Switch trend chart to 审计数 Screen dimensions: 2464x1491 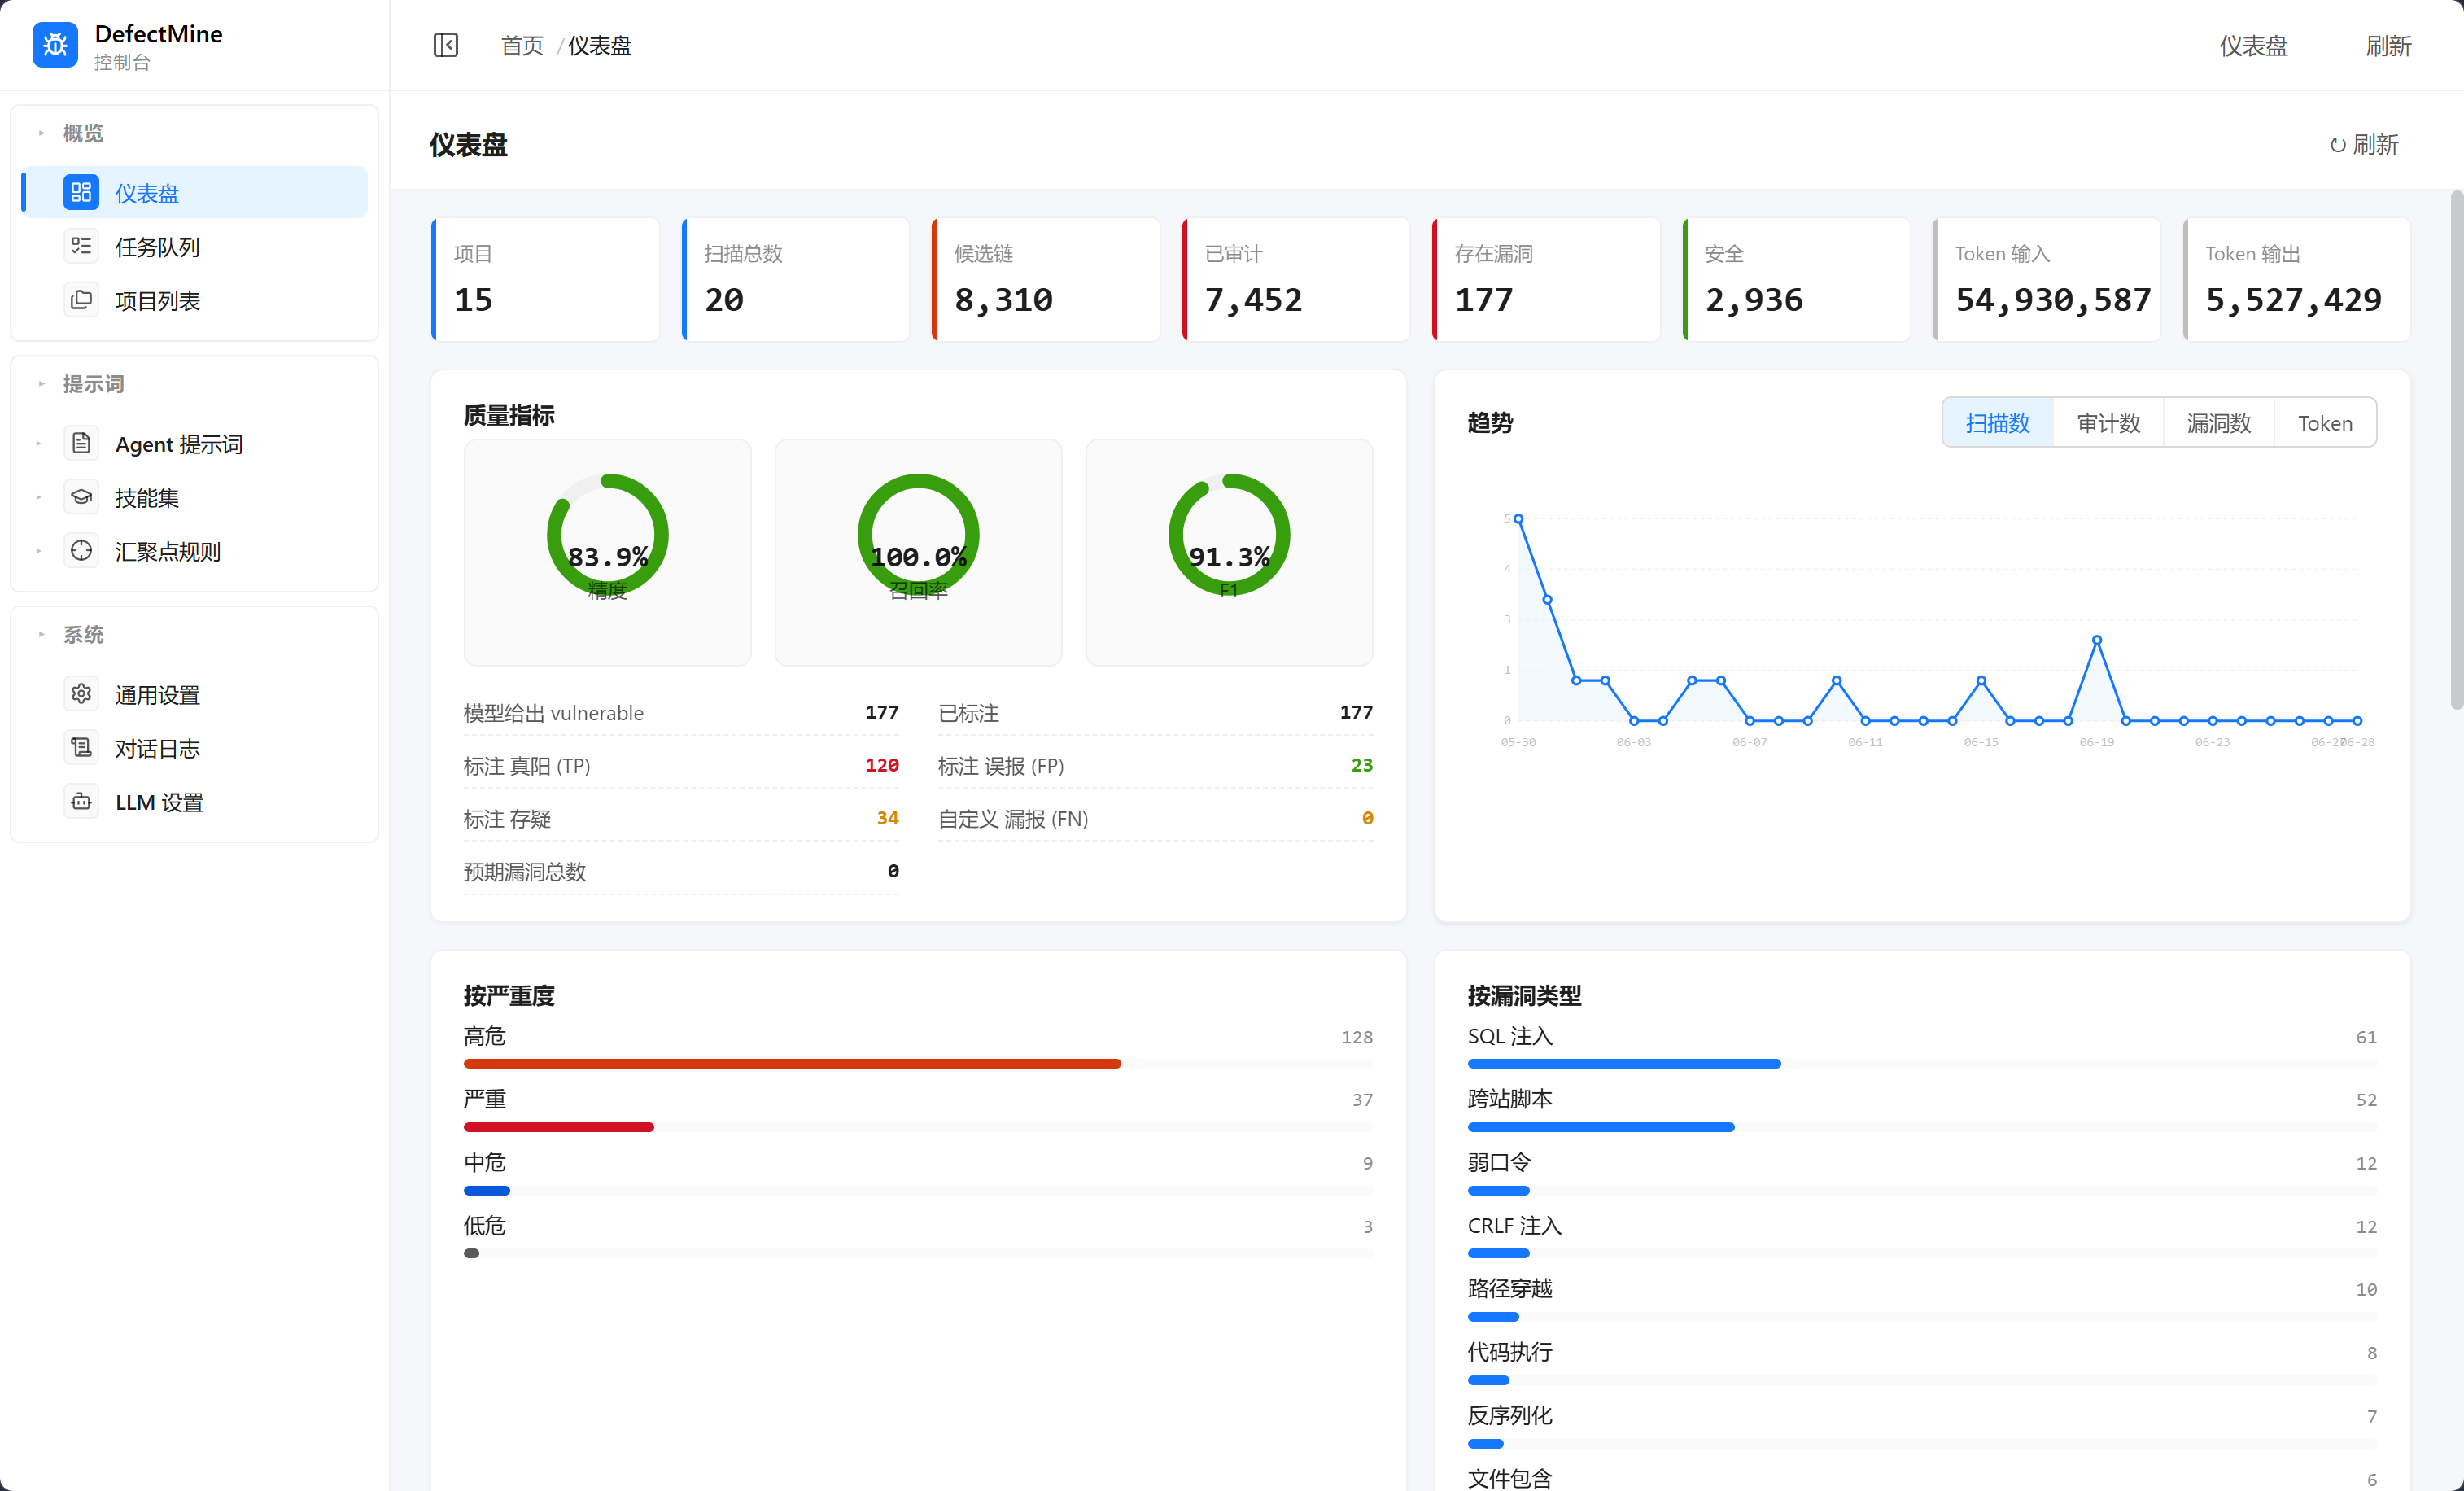(x=2108, y=423)
